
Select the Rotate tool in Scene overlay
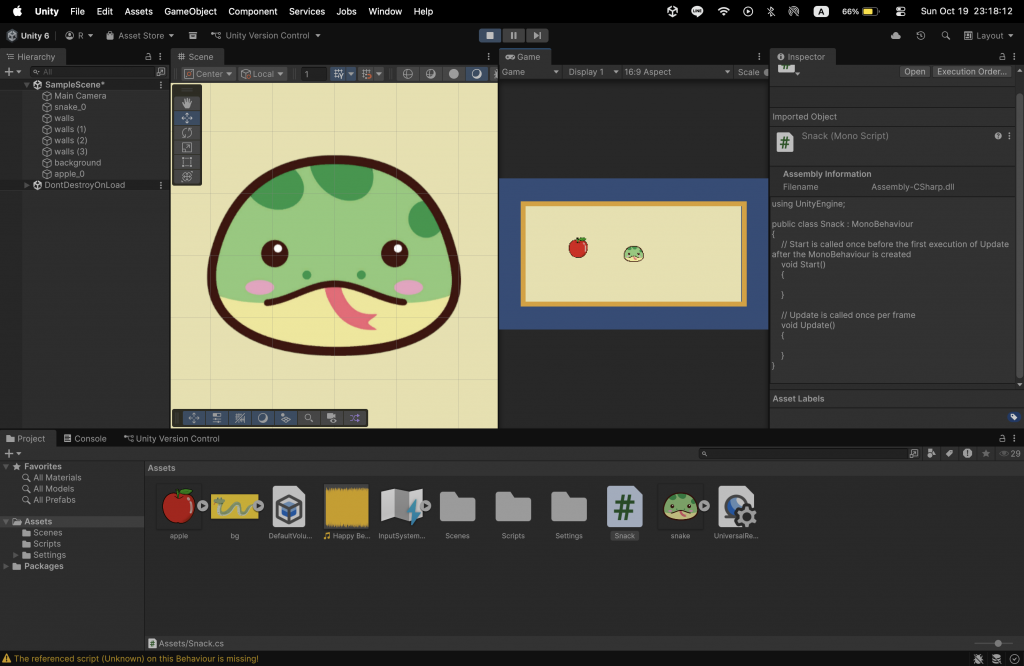click(187, 132)
